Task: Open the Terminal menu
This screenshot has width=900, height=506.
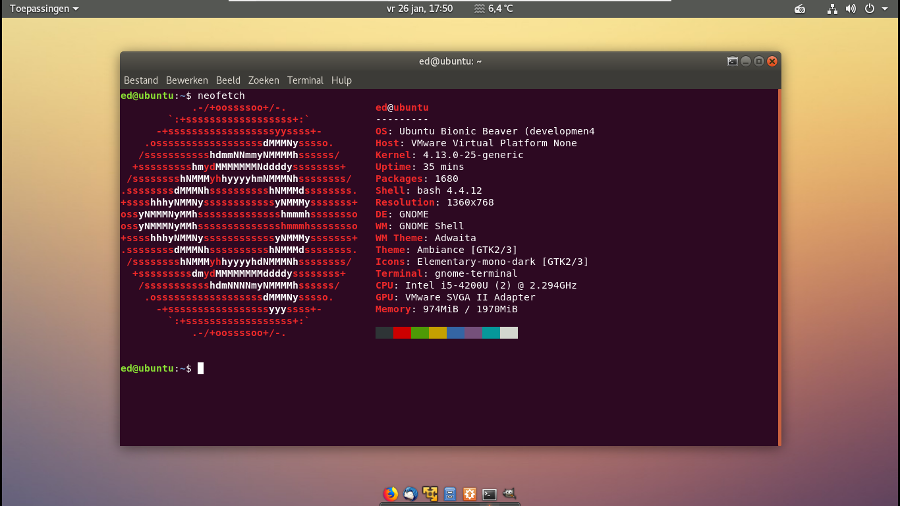Action: pyautogui.click(x=305, y=80)
